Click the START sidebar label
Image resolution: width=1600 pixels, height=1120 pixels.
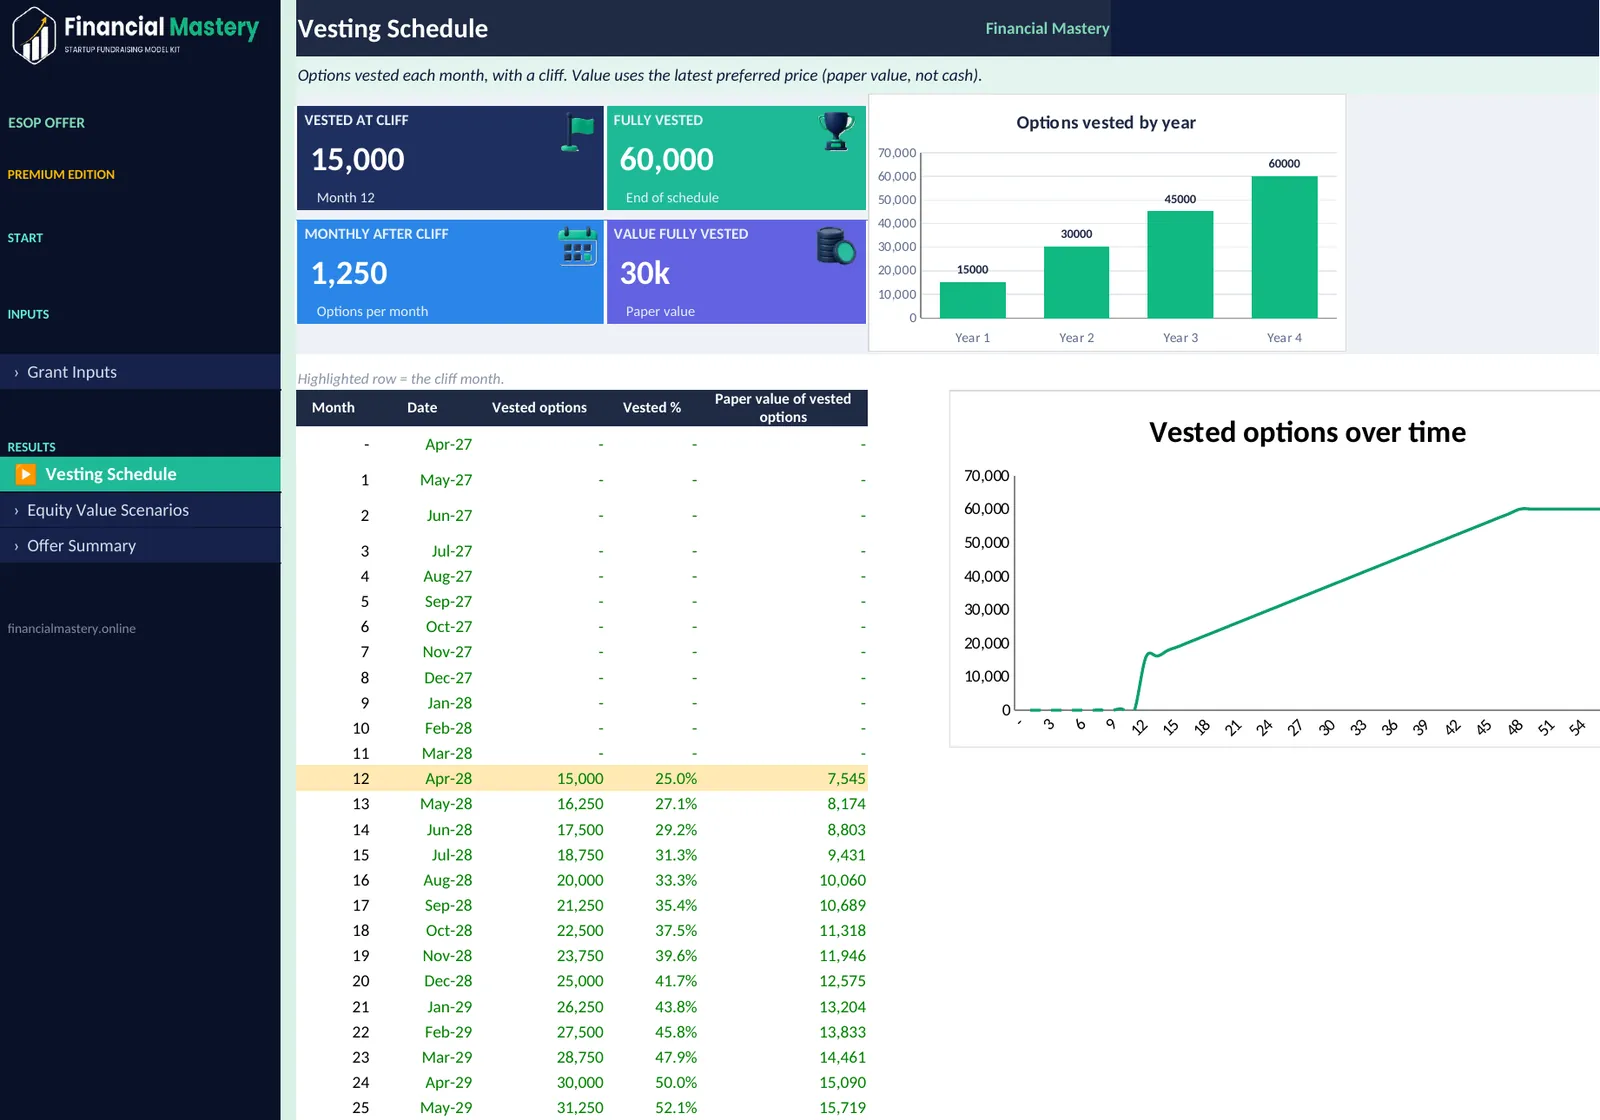click(25, 238)
